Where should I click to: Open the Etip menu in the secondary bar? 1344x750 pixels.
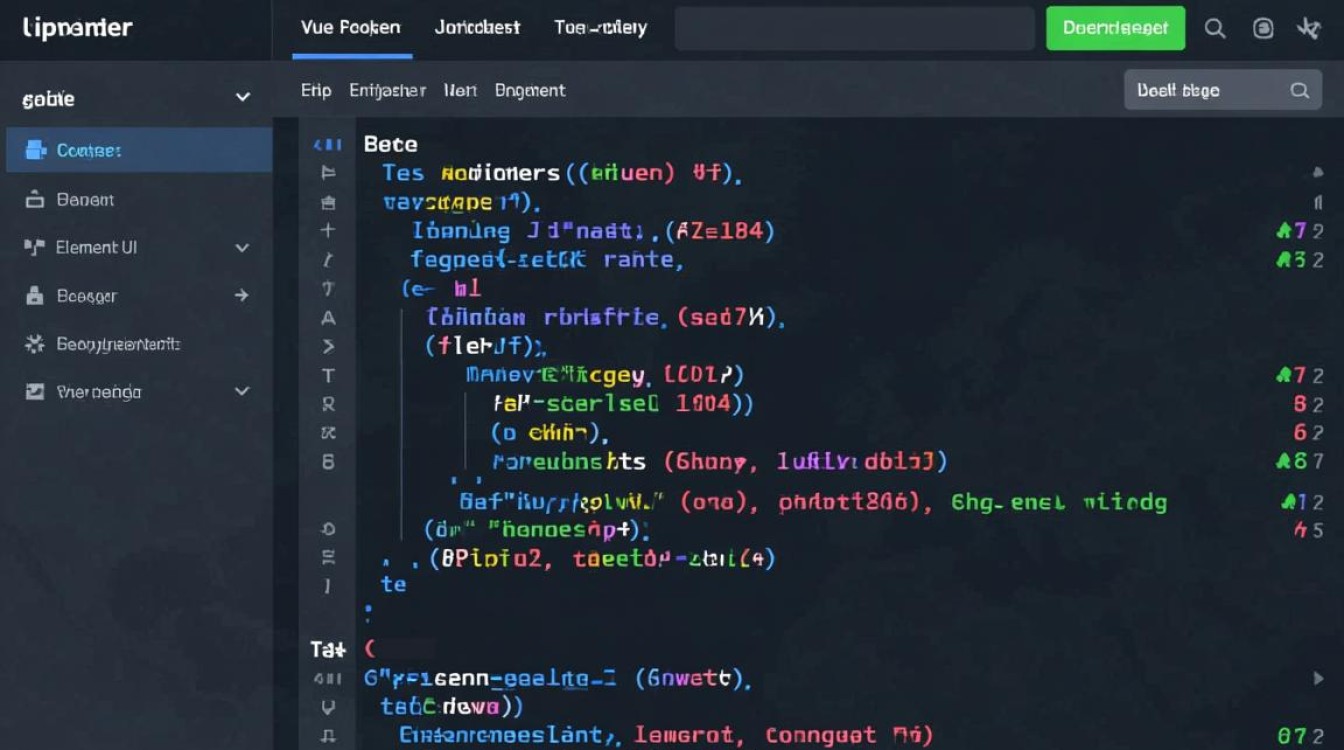pos(316,90)
